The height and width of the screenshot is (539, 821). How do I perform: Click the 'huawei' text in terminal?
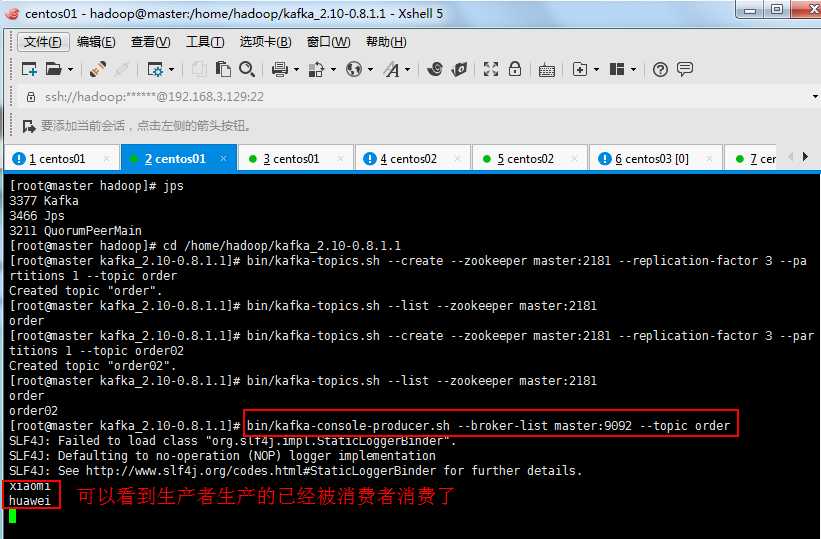click(30, 501)
